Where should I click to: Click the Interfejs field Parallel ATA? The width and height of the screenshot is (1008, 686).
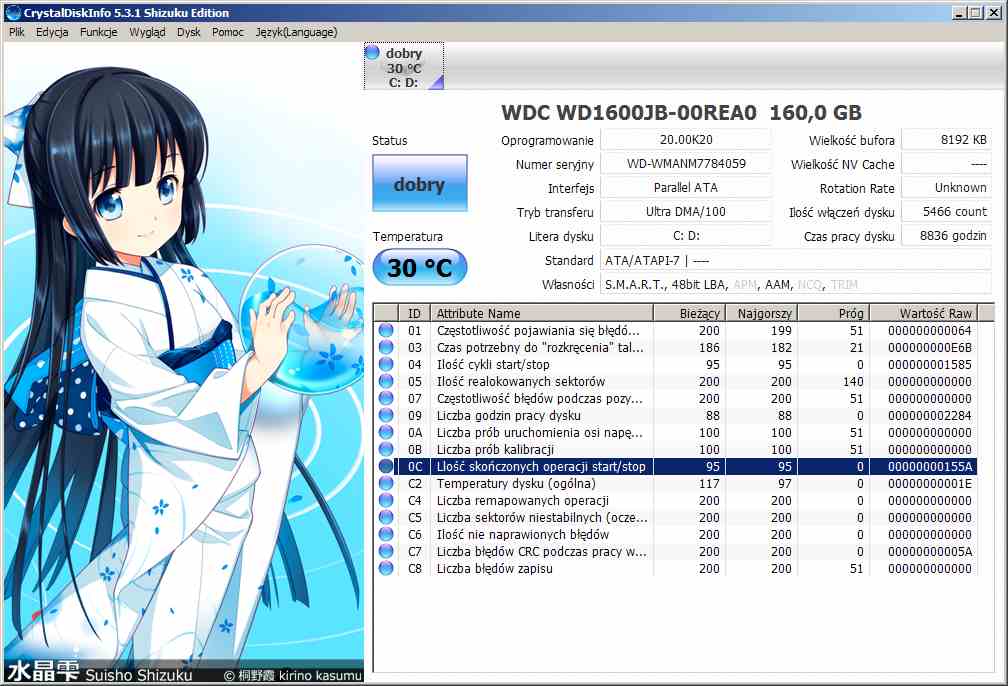pos(686,188)
